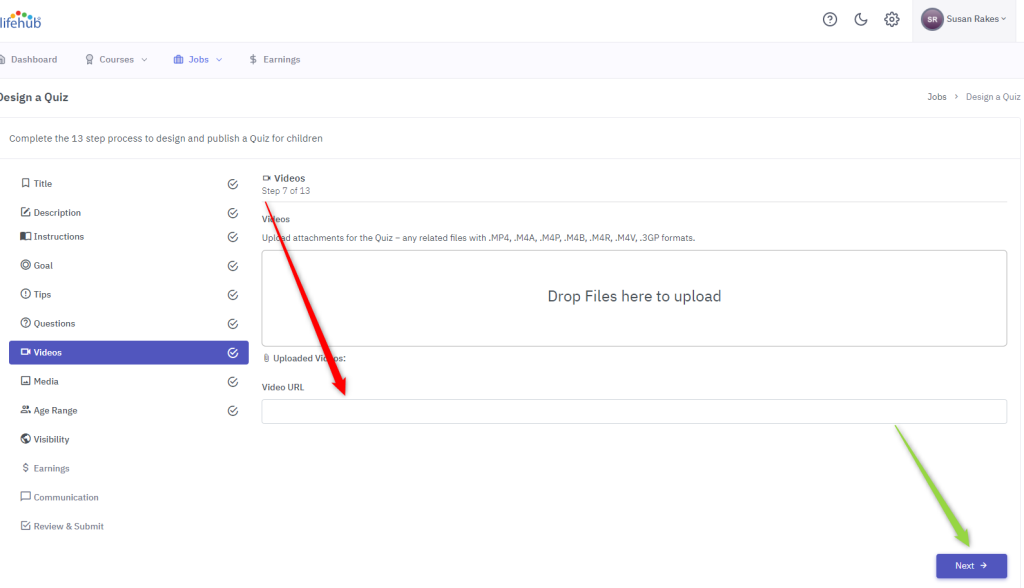The image size is (1024, 588).
Task: Click the SR user avatar
Action: (932, 20)
